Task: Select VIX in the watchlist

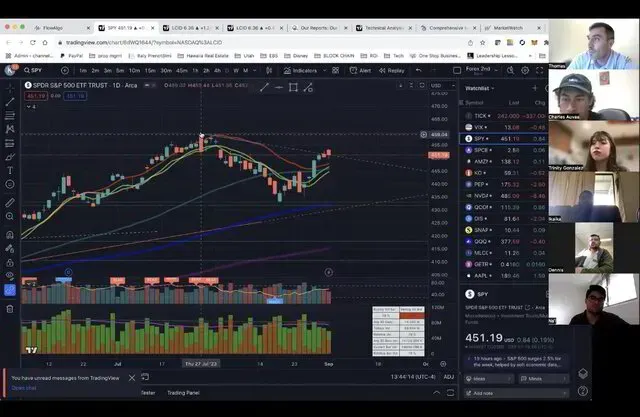Action: (504, 127)
